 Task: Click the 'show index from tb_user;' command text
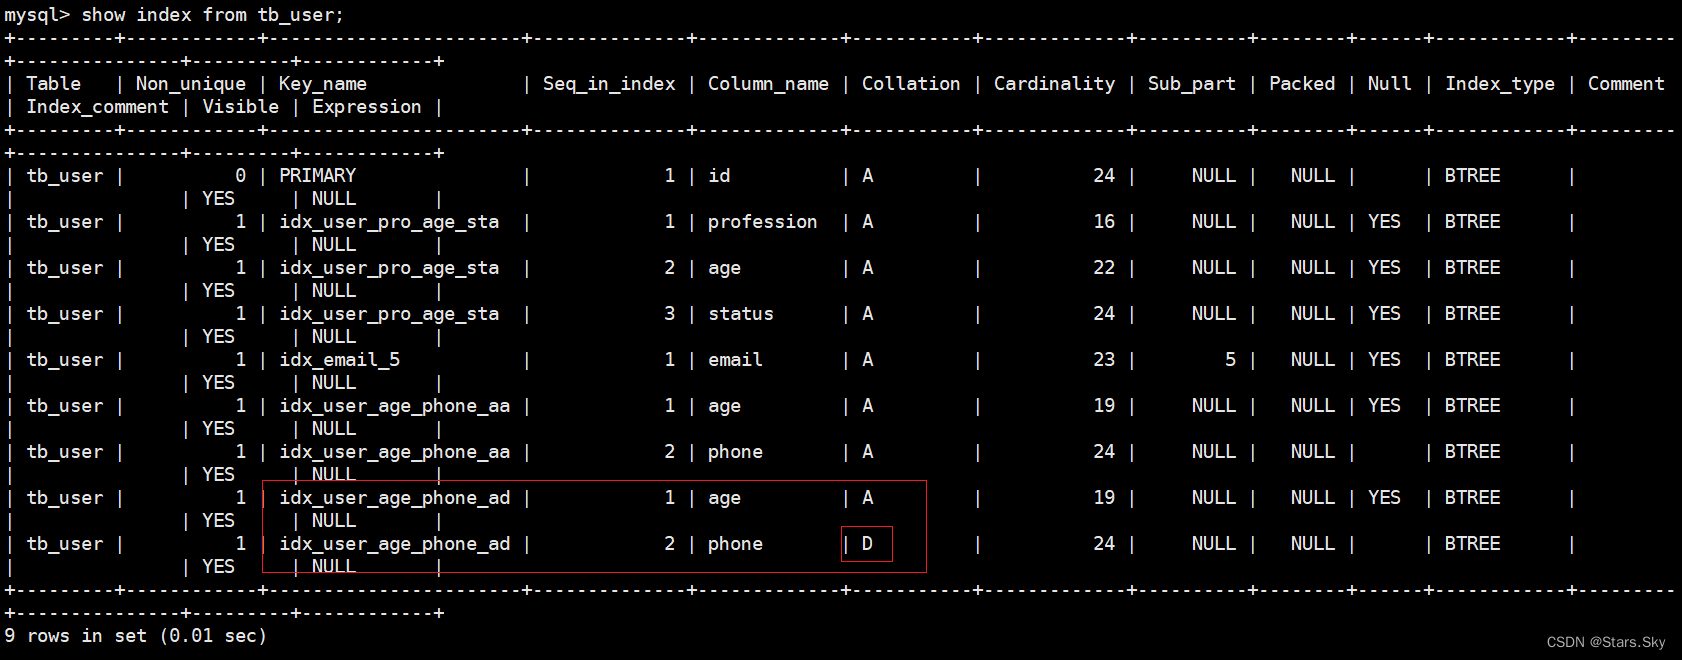click(212, 15)
